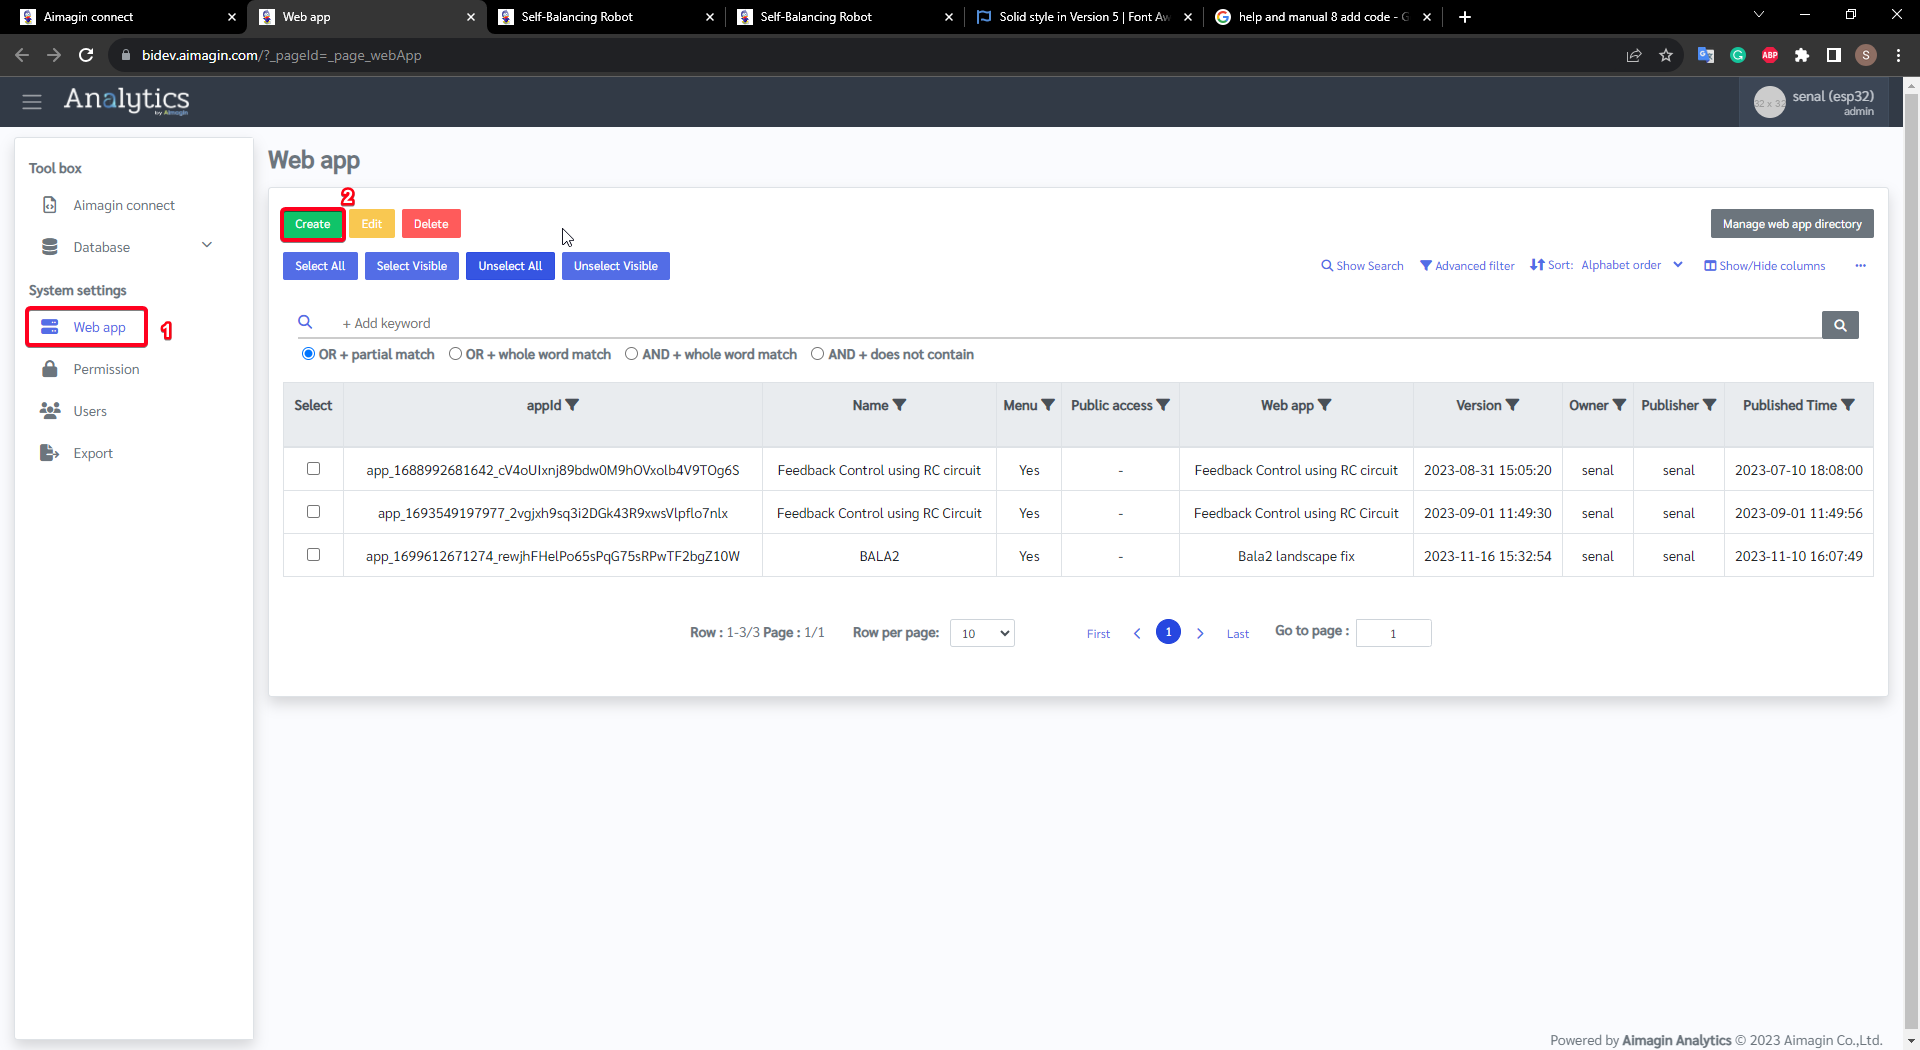
Task: Click the Grammarly extension icon
Action: click(1738, 55)
